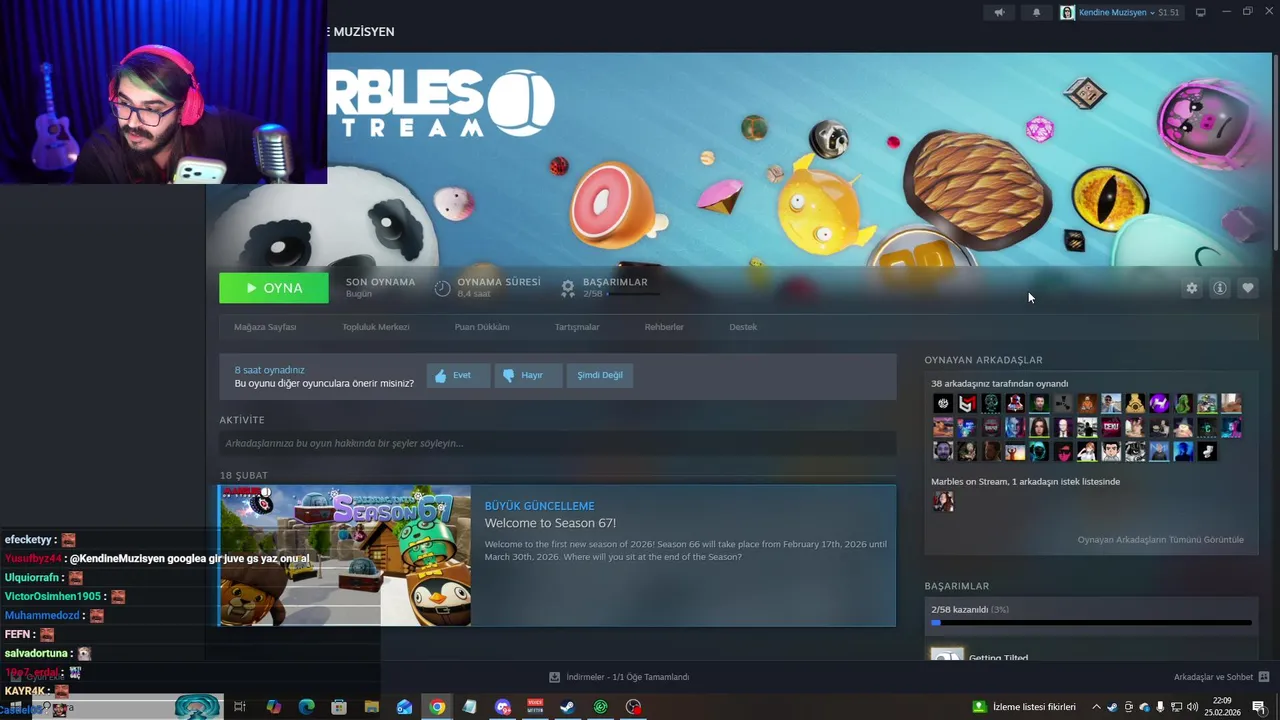Open Microsoft Store in taskbar

(339, 707)
